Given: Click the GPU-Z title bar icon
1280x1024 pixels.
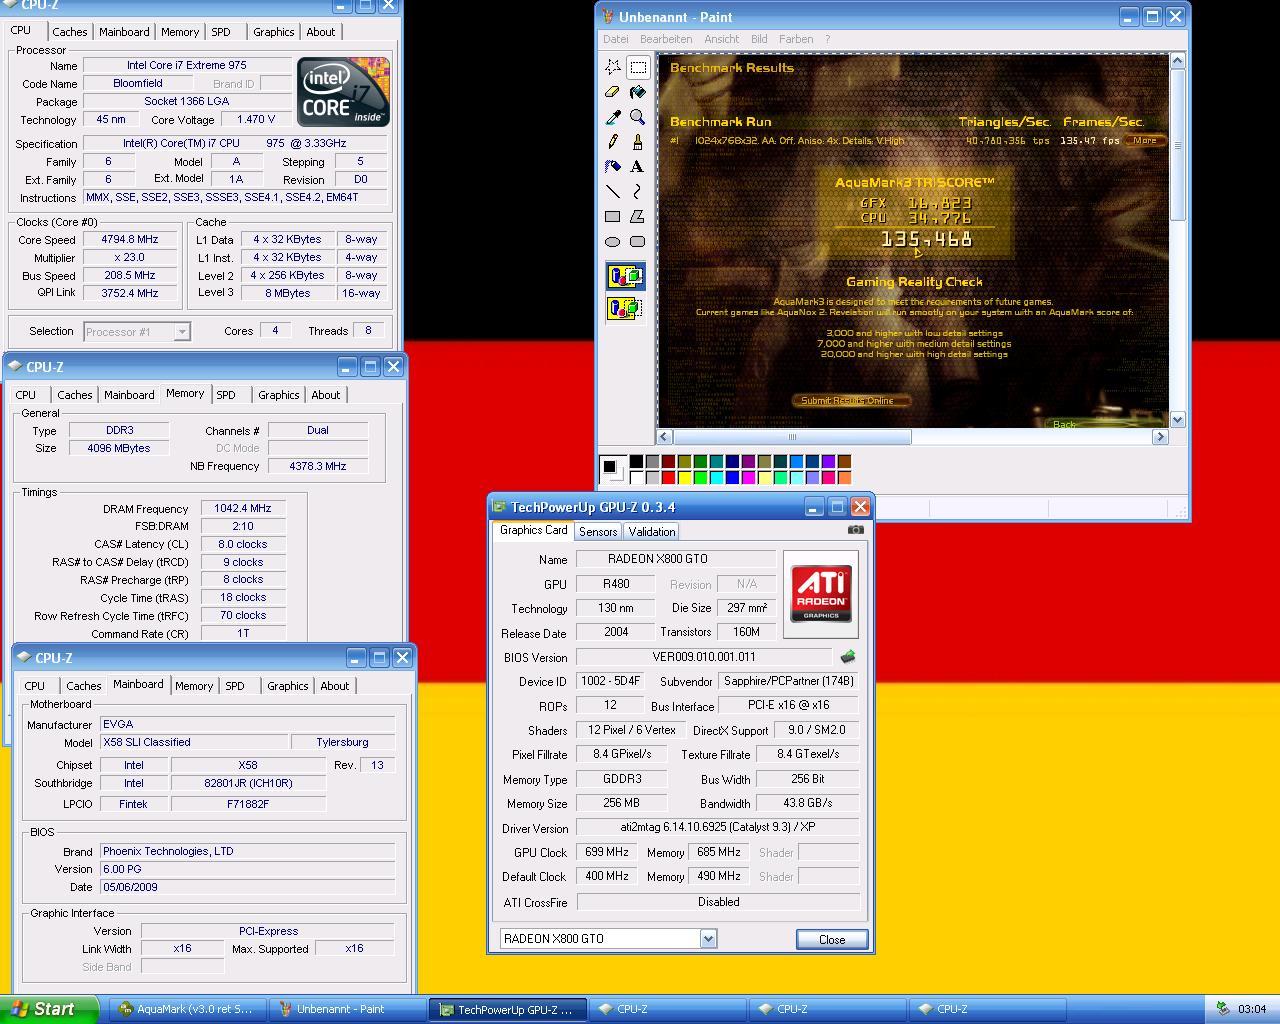Looking at the screenshot, I should (x=499, y=507).
